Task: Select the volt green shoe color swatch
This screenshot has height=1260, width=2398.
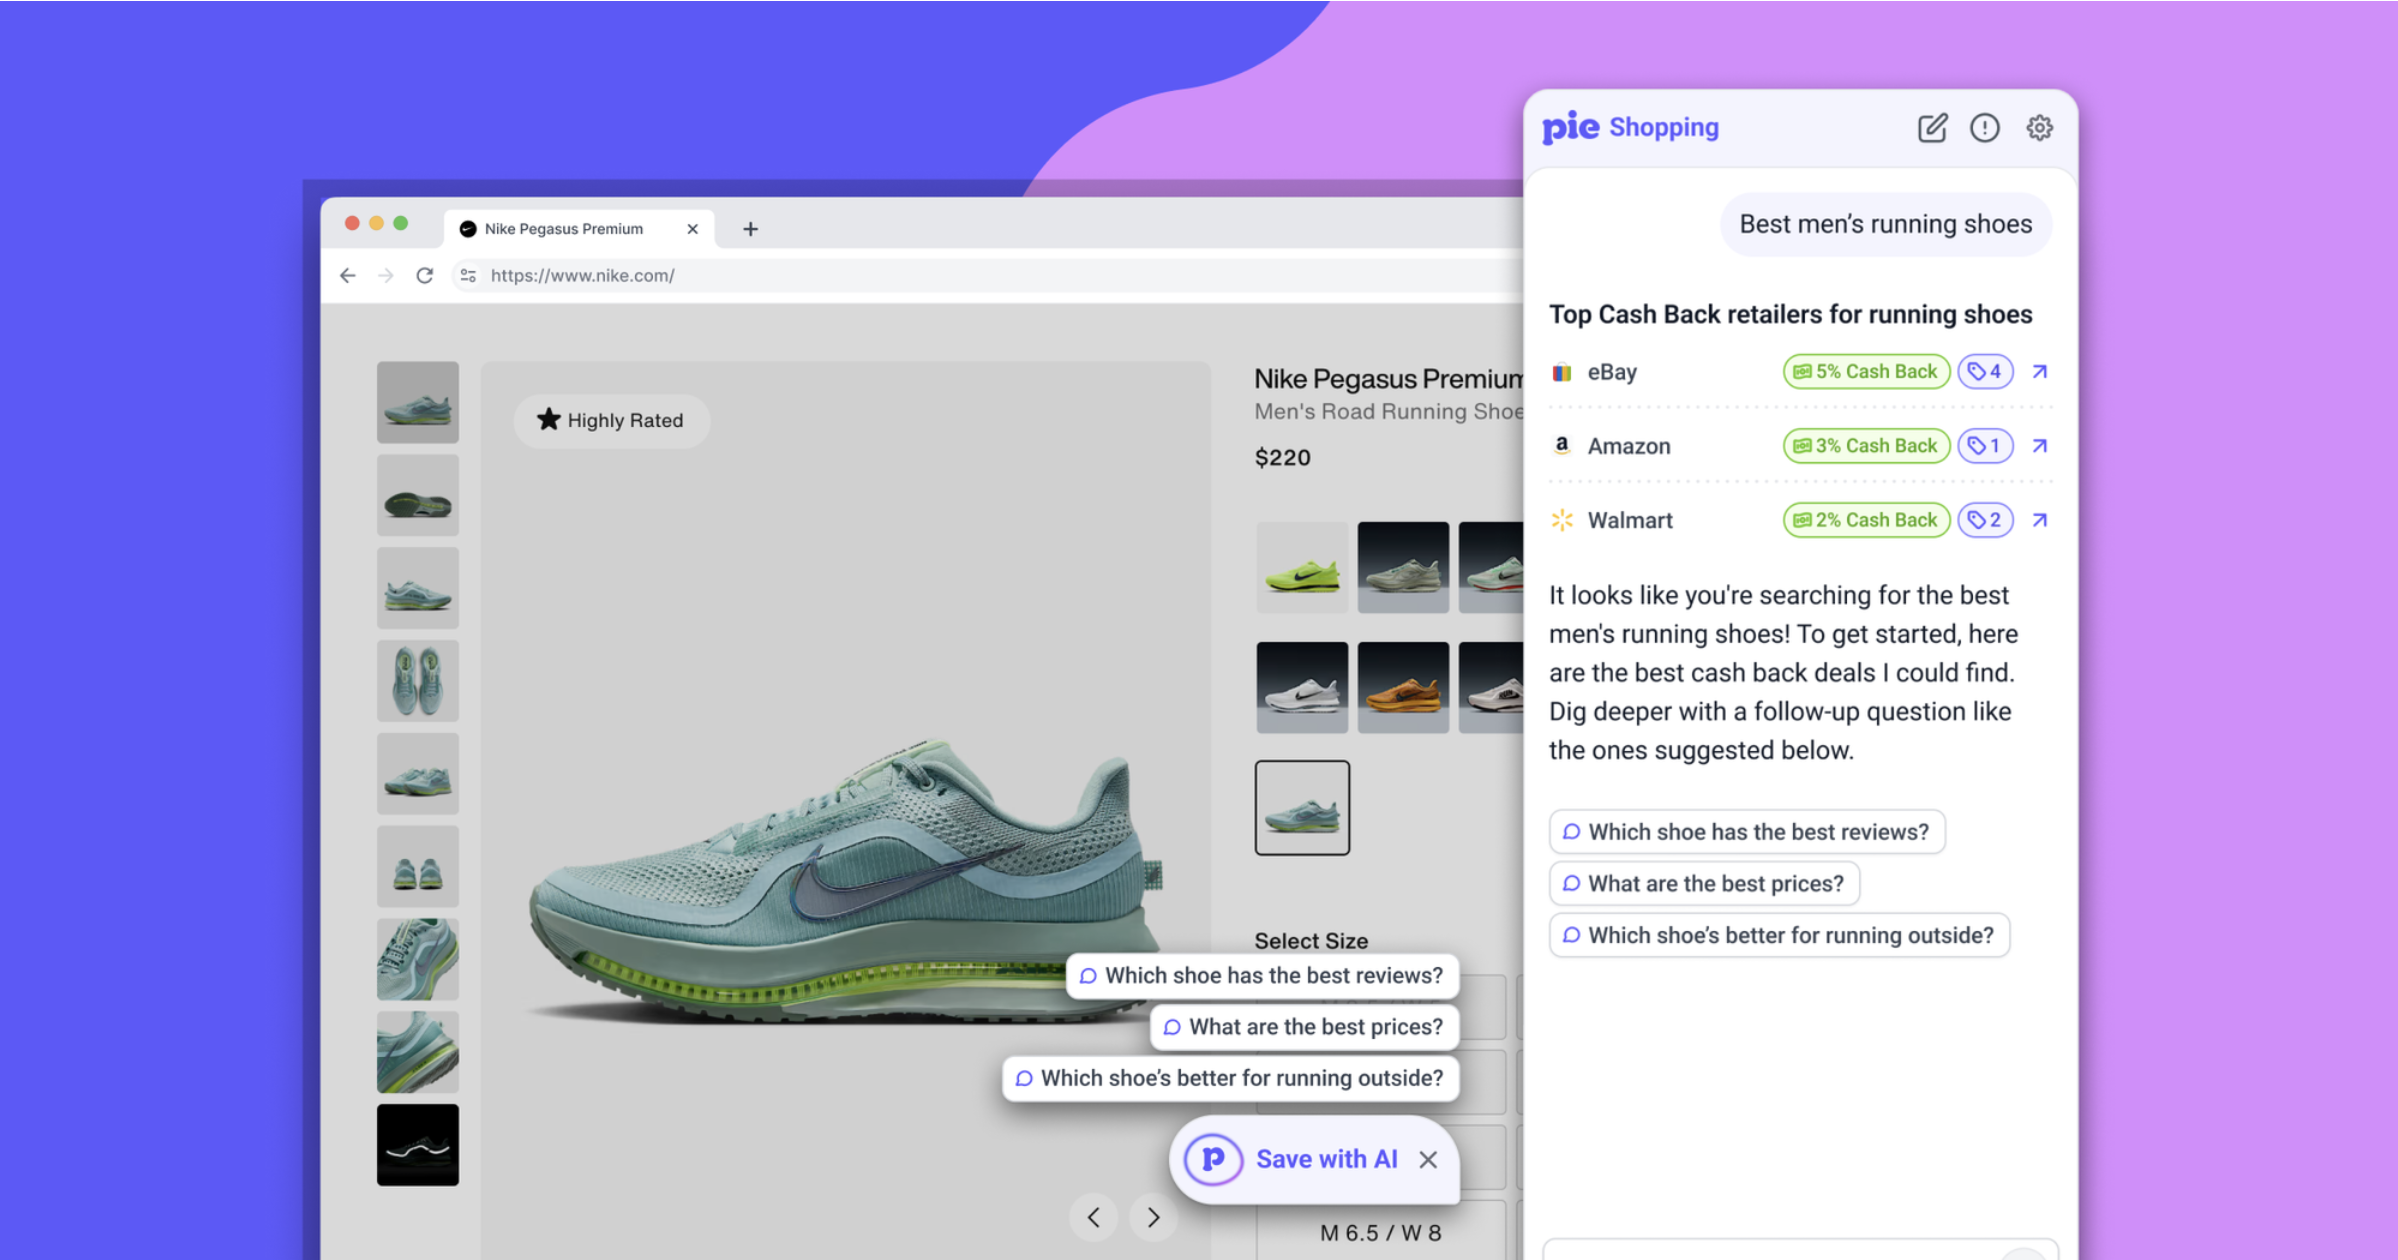Action: point(1302,567)
